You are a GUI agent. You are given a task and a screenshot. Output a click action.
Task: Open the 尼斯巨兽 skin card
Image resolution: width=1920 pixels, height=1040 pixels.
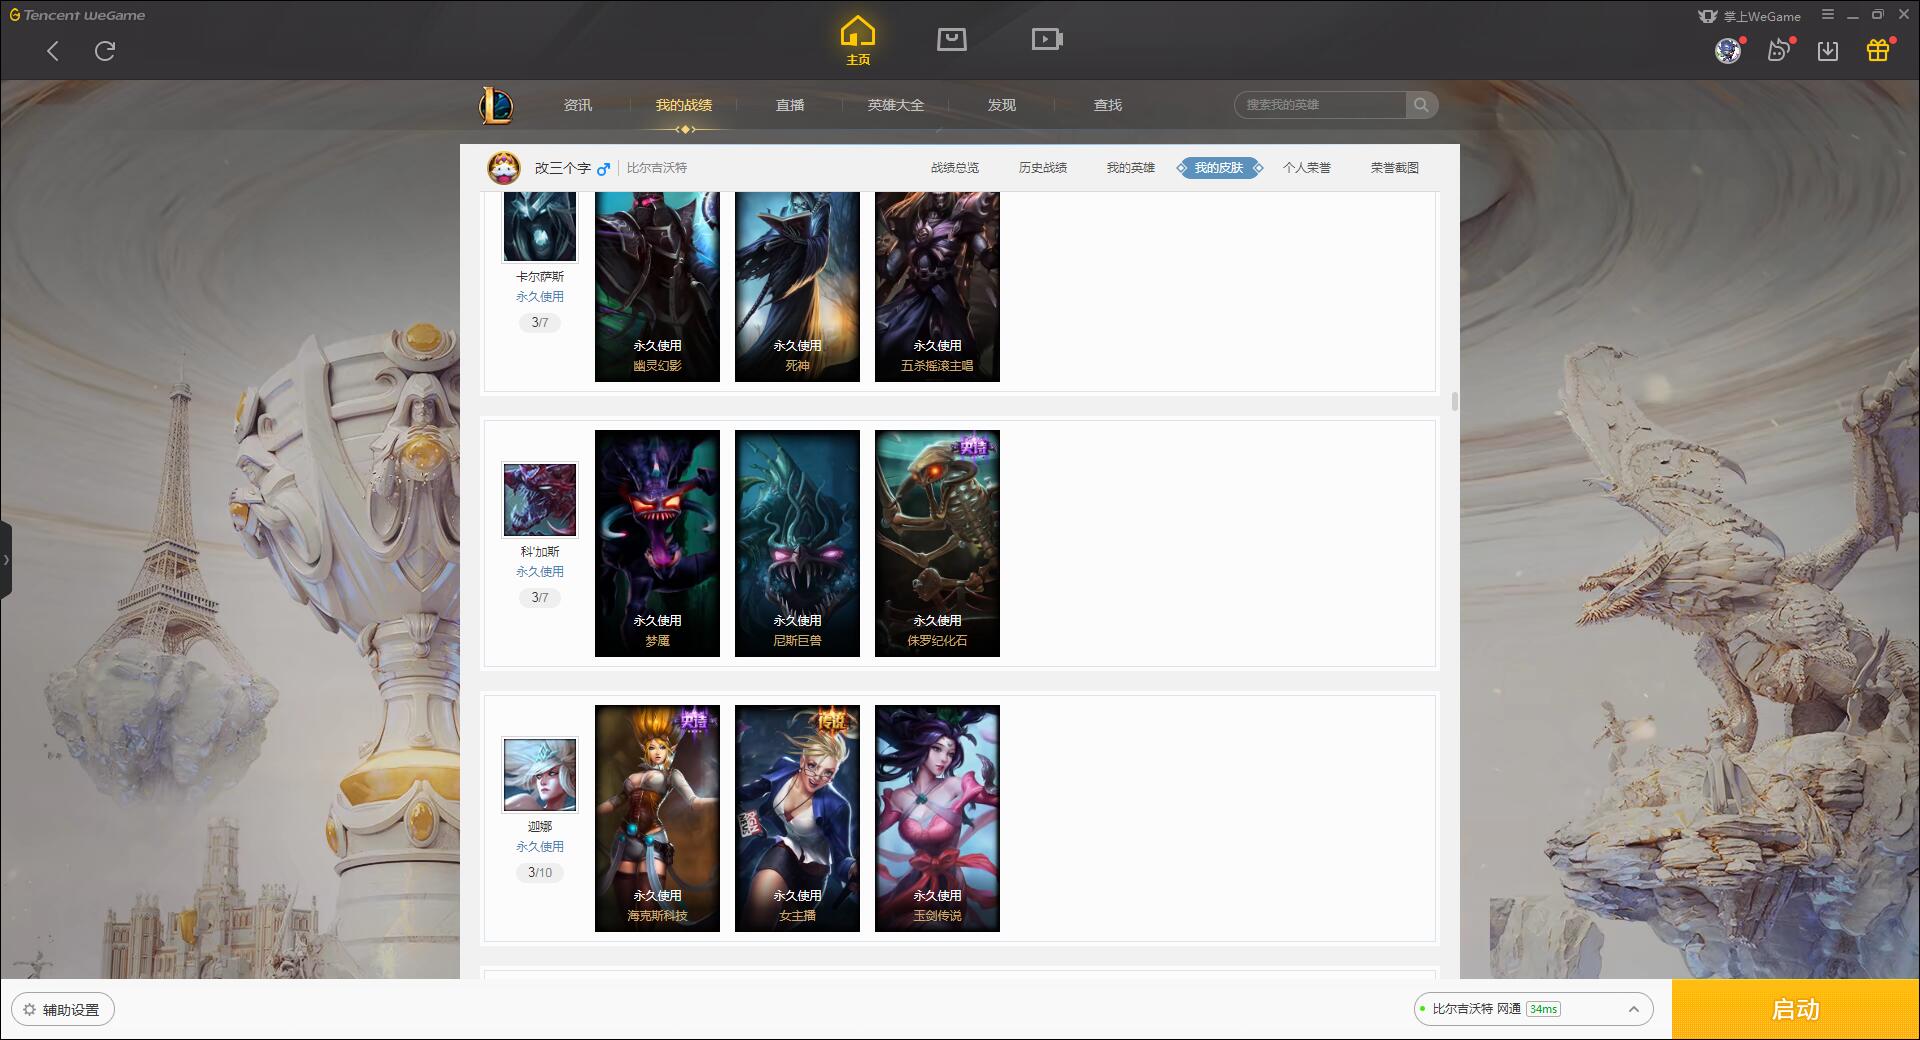(797, 543)
